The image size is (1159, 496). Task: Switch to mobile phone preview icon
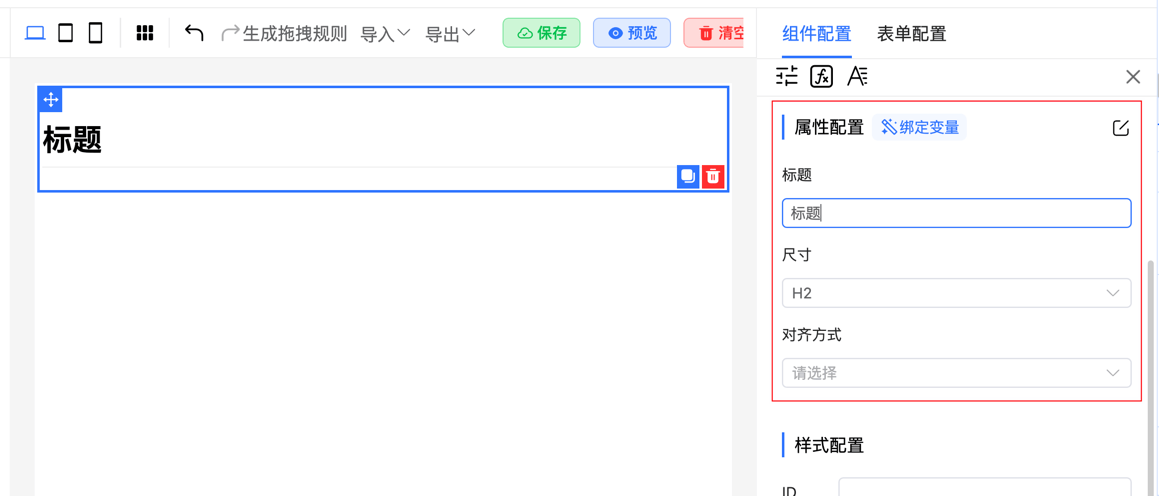point(95,33)
